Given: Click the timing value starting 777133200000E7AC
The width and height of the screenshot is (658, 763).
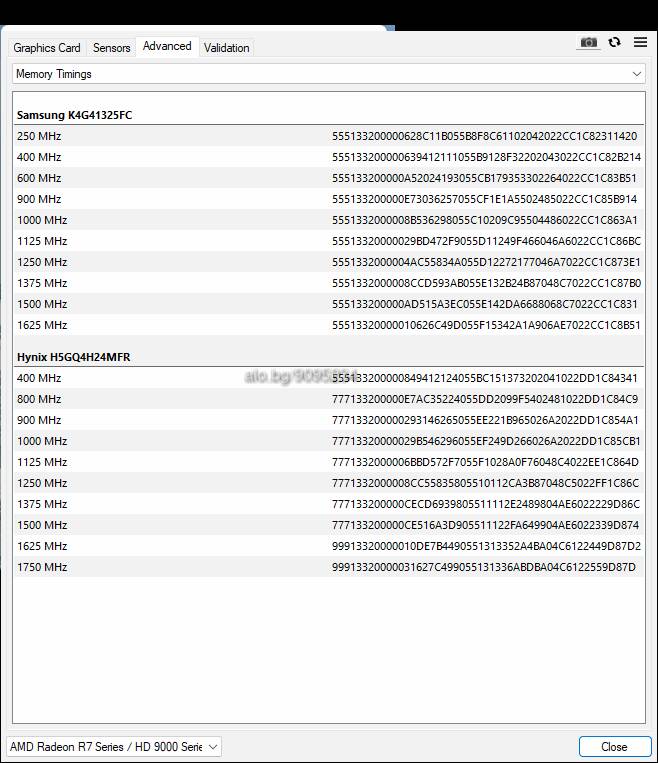Looking at the screenshot, I should pyautogui.click(x=485, y=399).
